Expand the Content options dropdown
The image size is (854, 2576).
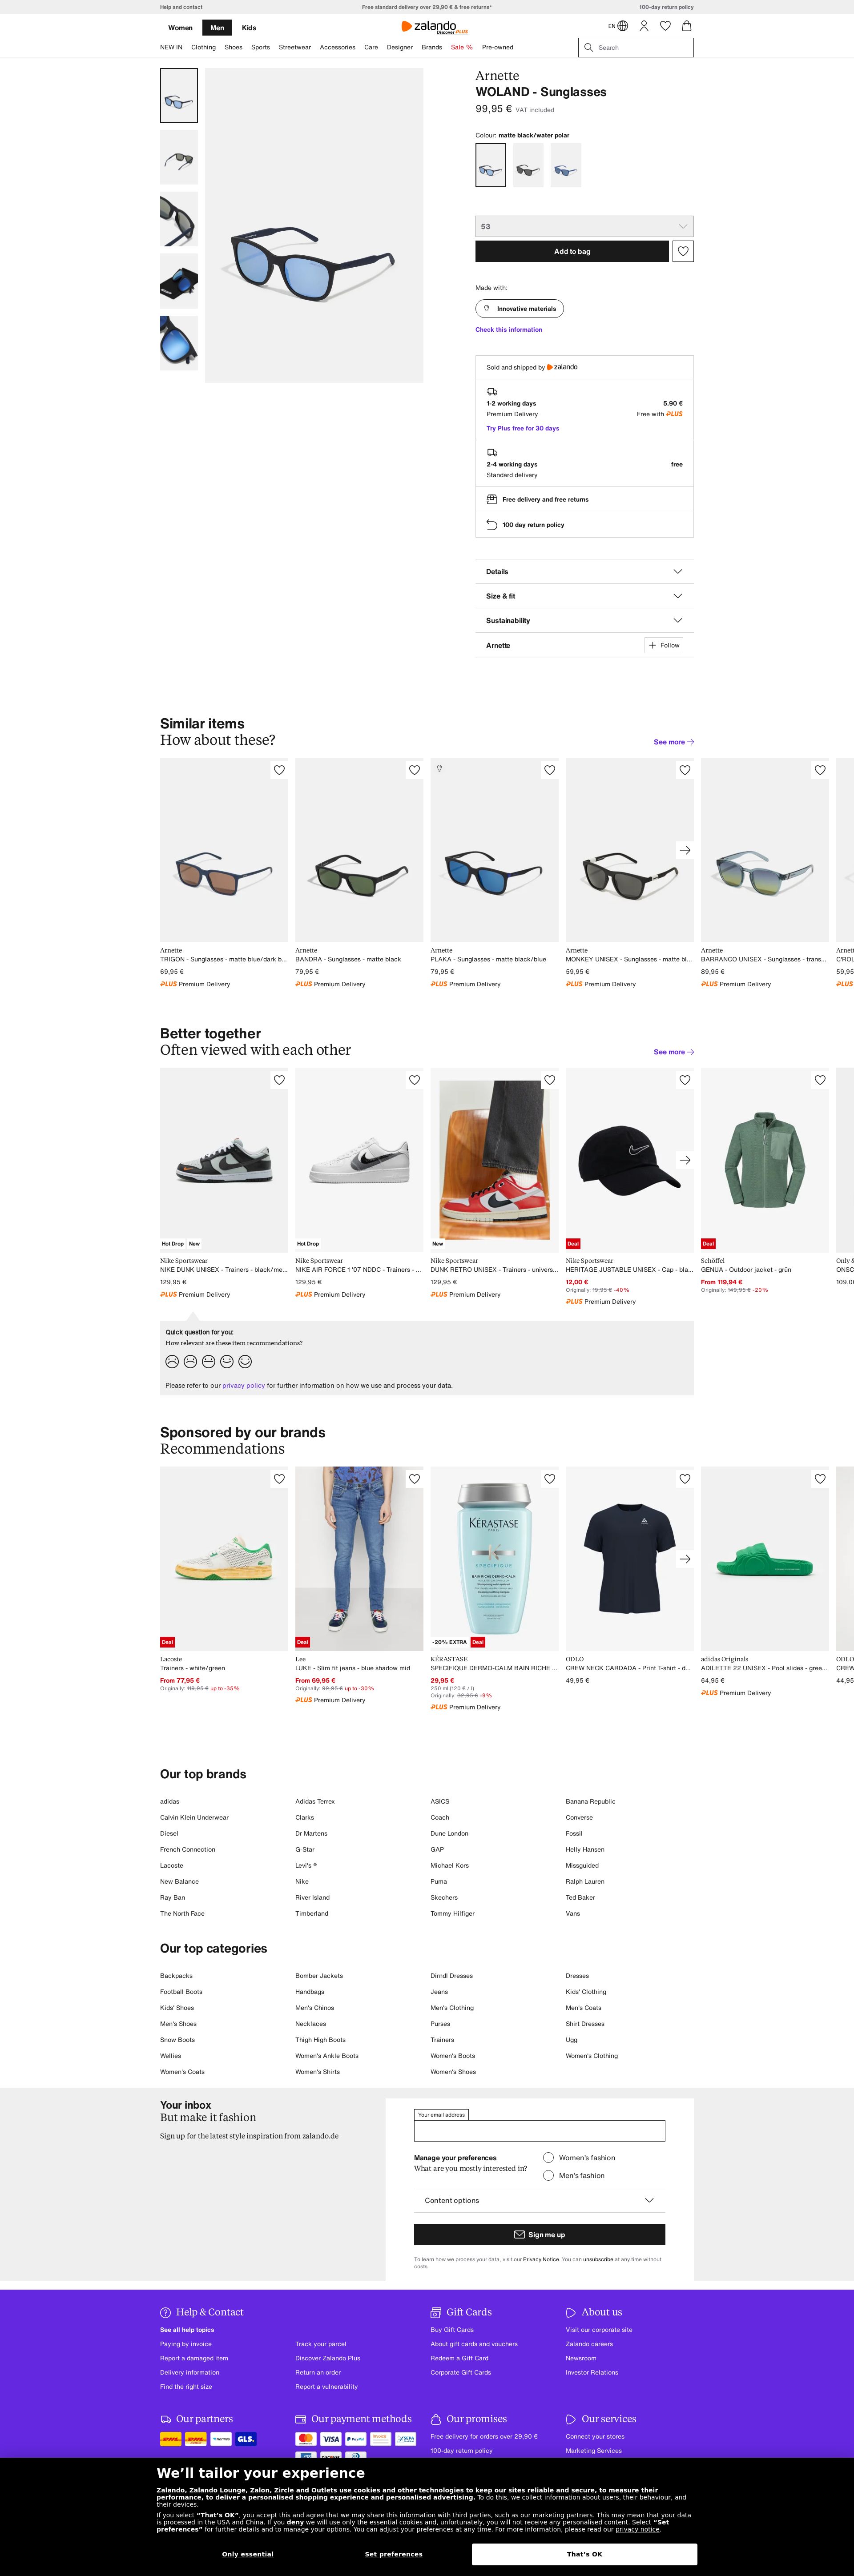pyautogui.click(x=539, y=2200)
